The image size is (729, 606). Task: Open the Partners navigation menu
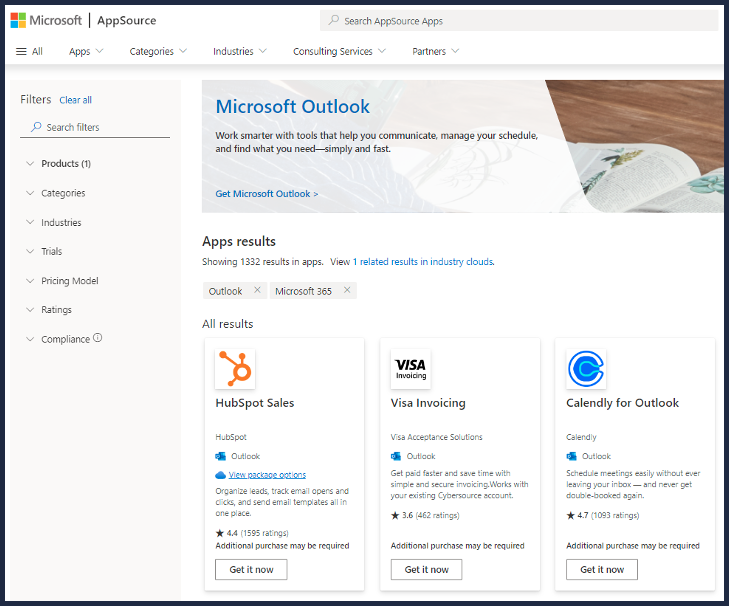pos(435,51)
